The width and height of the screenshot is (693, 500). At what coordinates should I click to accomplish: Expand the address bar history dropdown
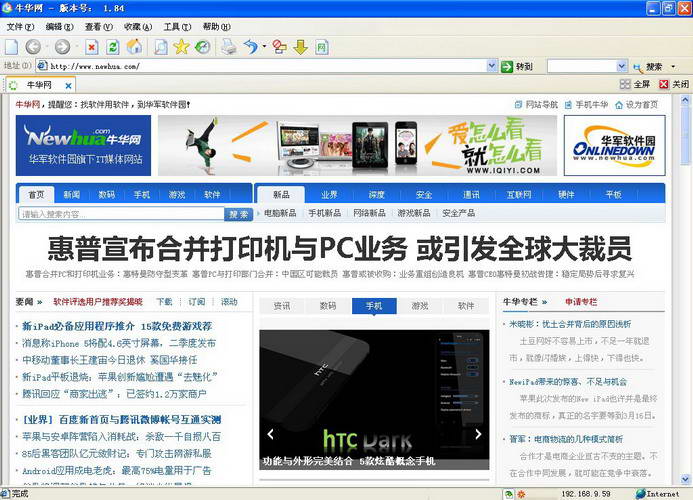point(491,66)
